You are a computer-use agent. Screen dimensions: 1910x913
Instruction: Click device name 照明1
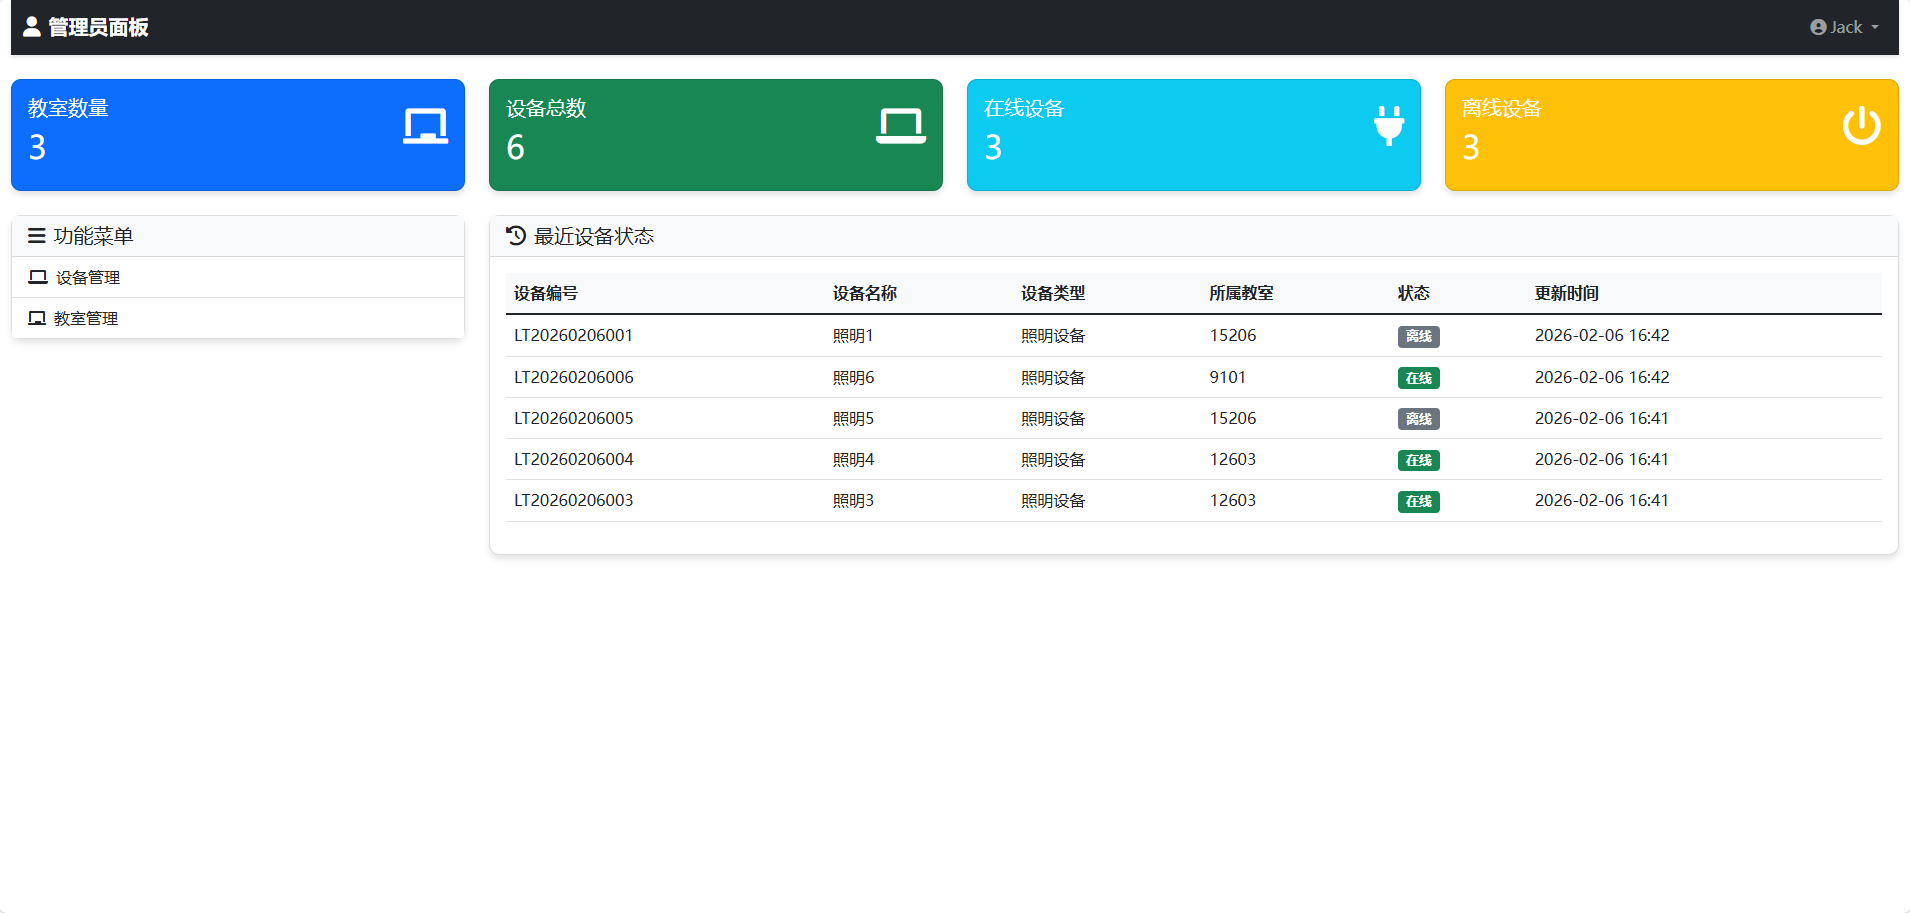tap(853, 336)
